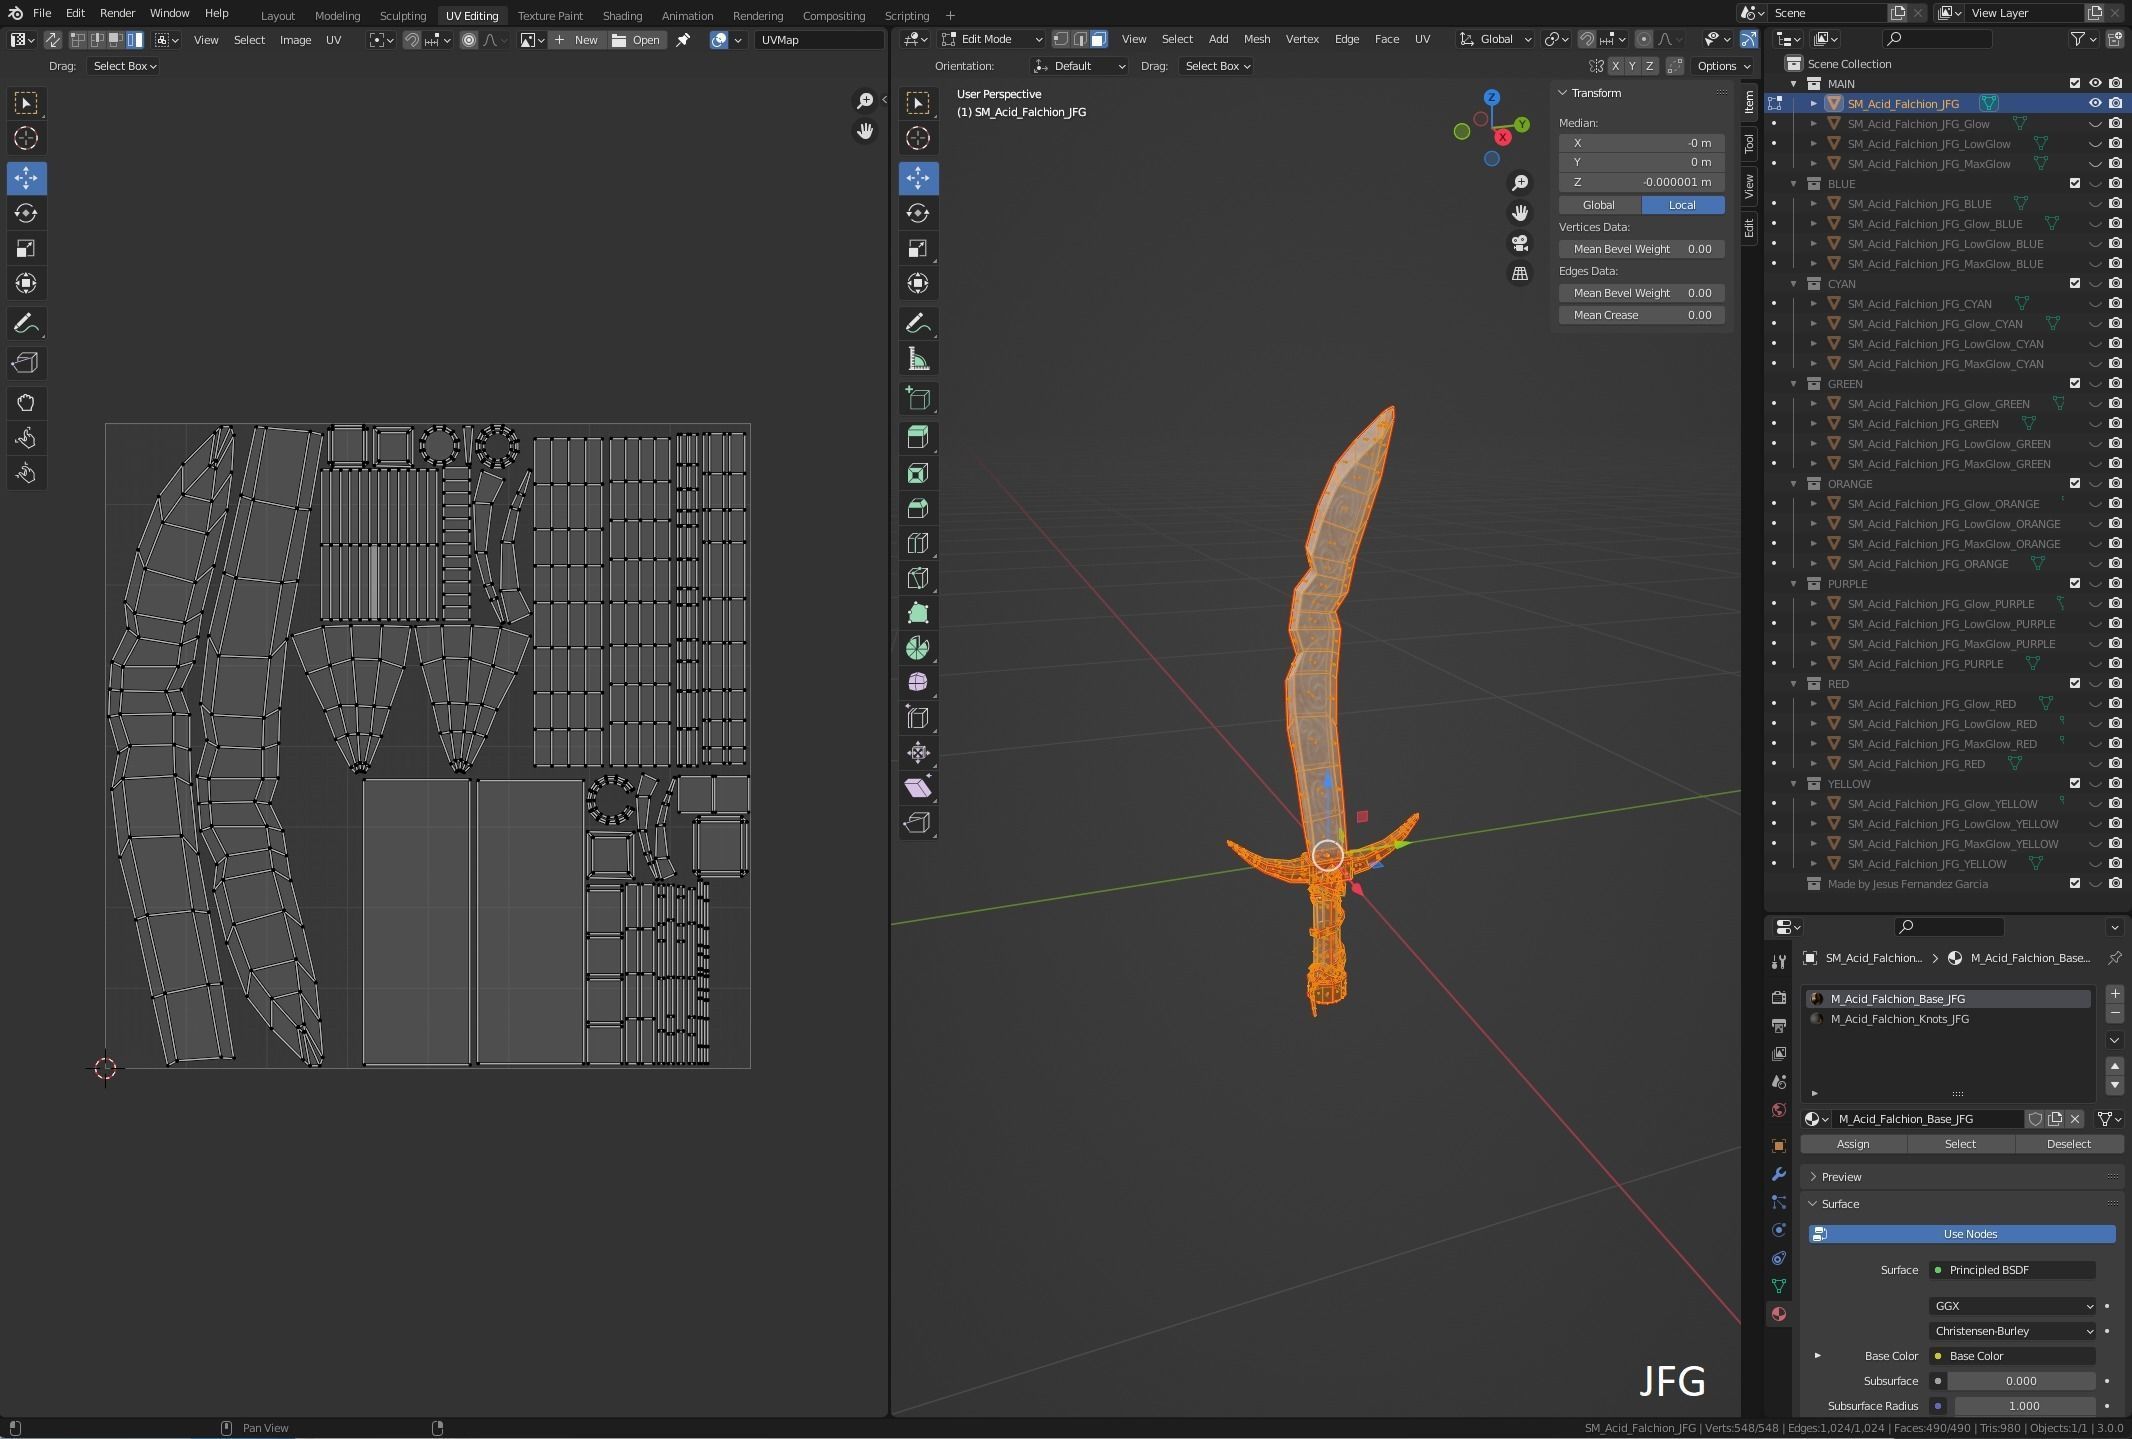The image size is (2132, 1439).
Task: Select the Inset Faces tool
Action: (918, 473)
